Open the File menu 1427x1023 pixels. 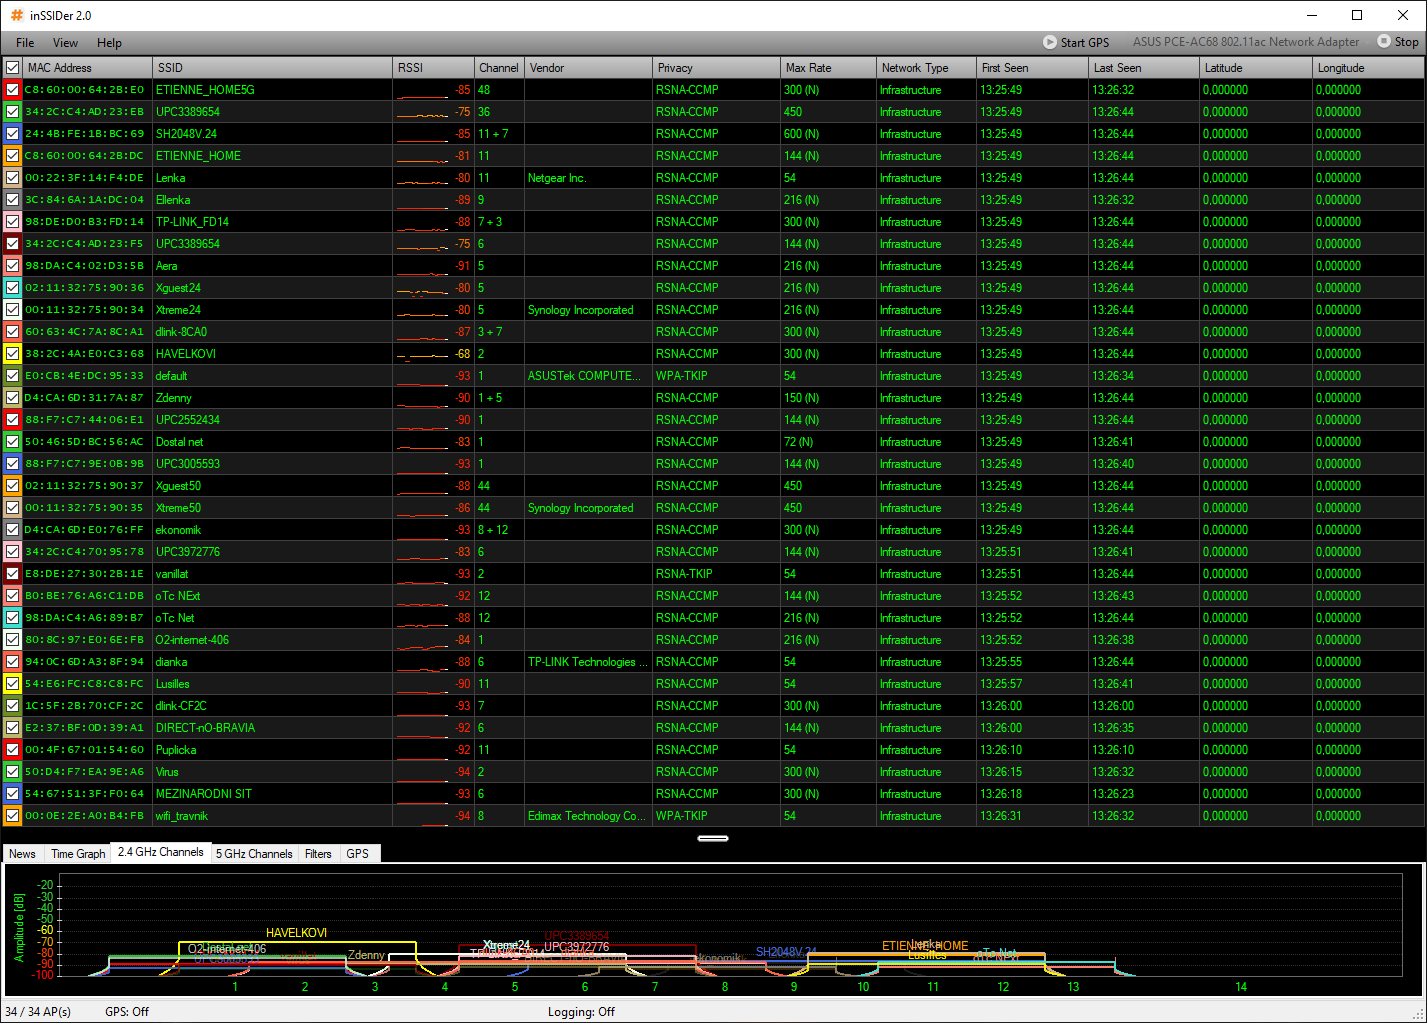click(x=25, y=43)
